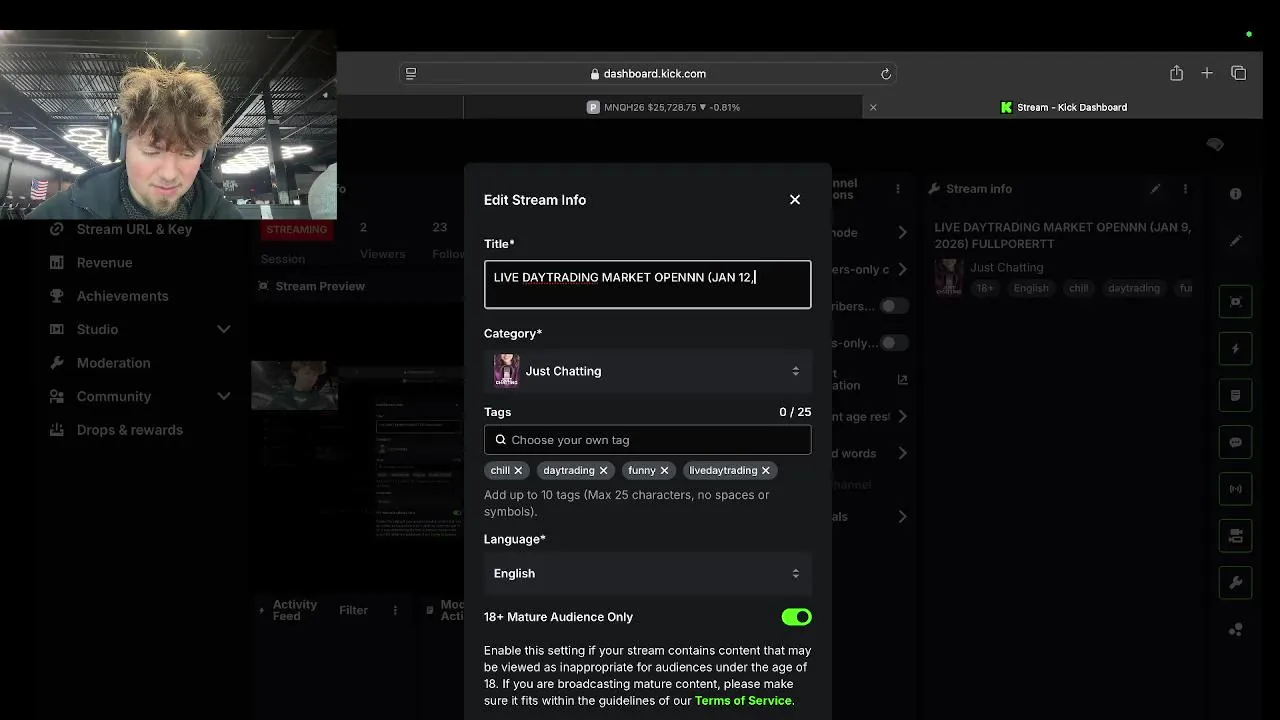Toggle the emotes-only switch
The image size is (1280, 720).
(x=893, y=343)
